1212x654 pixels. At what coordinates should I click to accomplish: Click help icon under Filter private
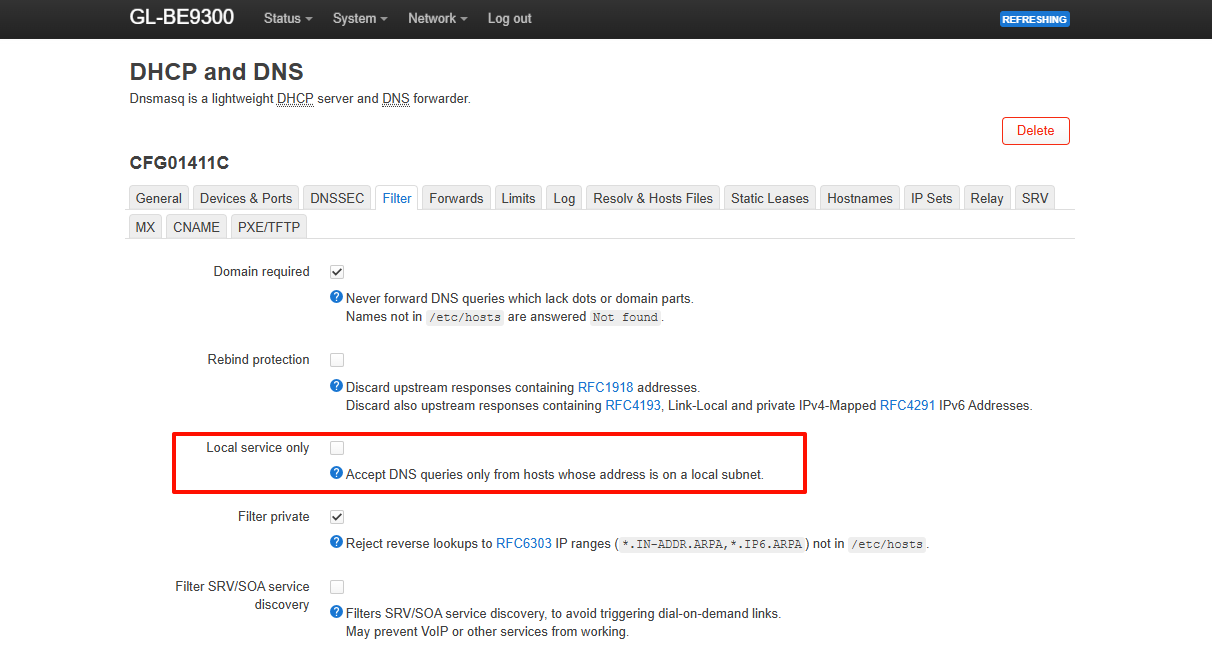[337, 542]
